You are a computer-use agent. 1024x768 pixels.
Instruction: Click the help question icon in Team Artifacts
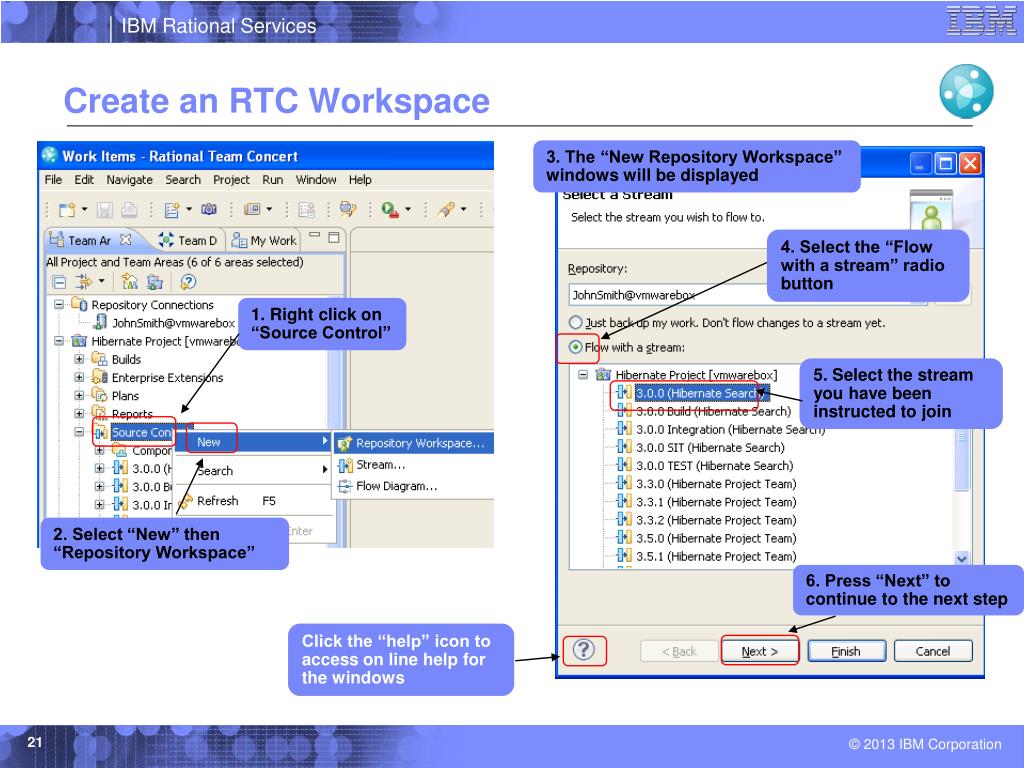(x=188, y=282)
